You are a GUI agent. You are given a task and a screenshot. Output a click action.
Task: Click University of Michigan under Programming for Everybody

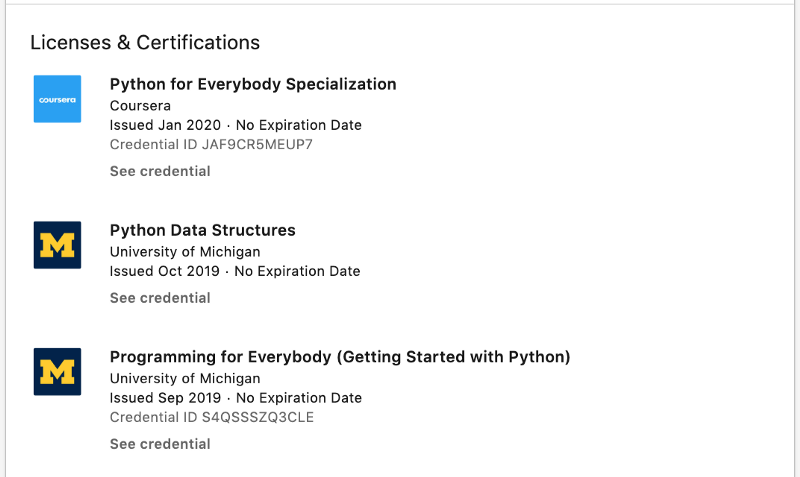pos(185,378)
